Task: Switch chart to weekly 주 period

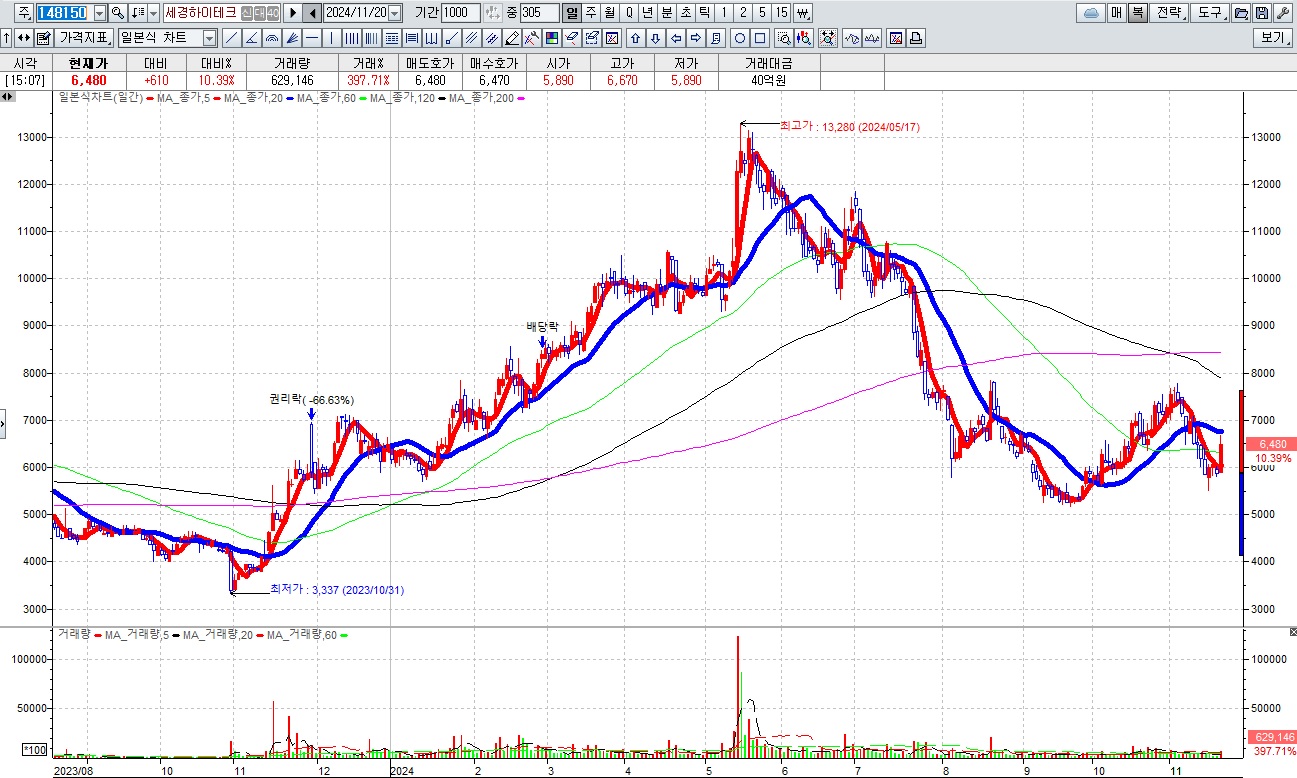Action: tap(591, 13)
